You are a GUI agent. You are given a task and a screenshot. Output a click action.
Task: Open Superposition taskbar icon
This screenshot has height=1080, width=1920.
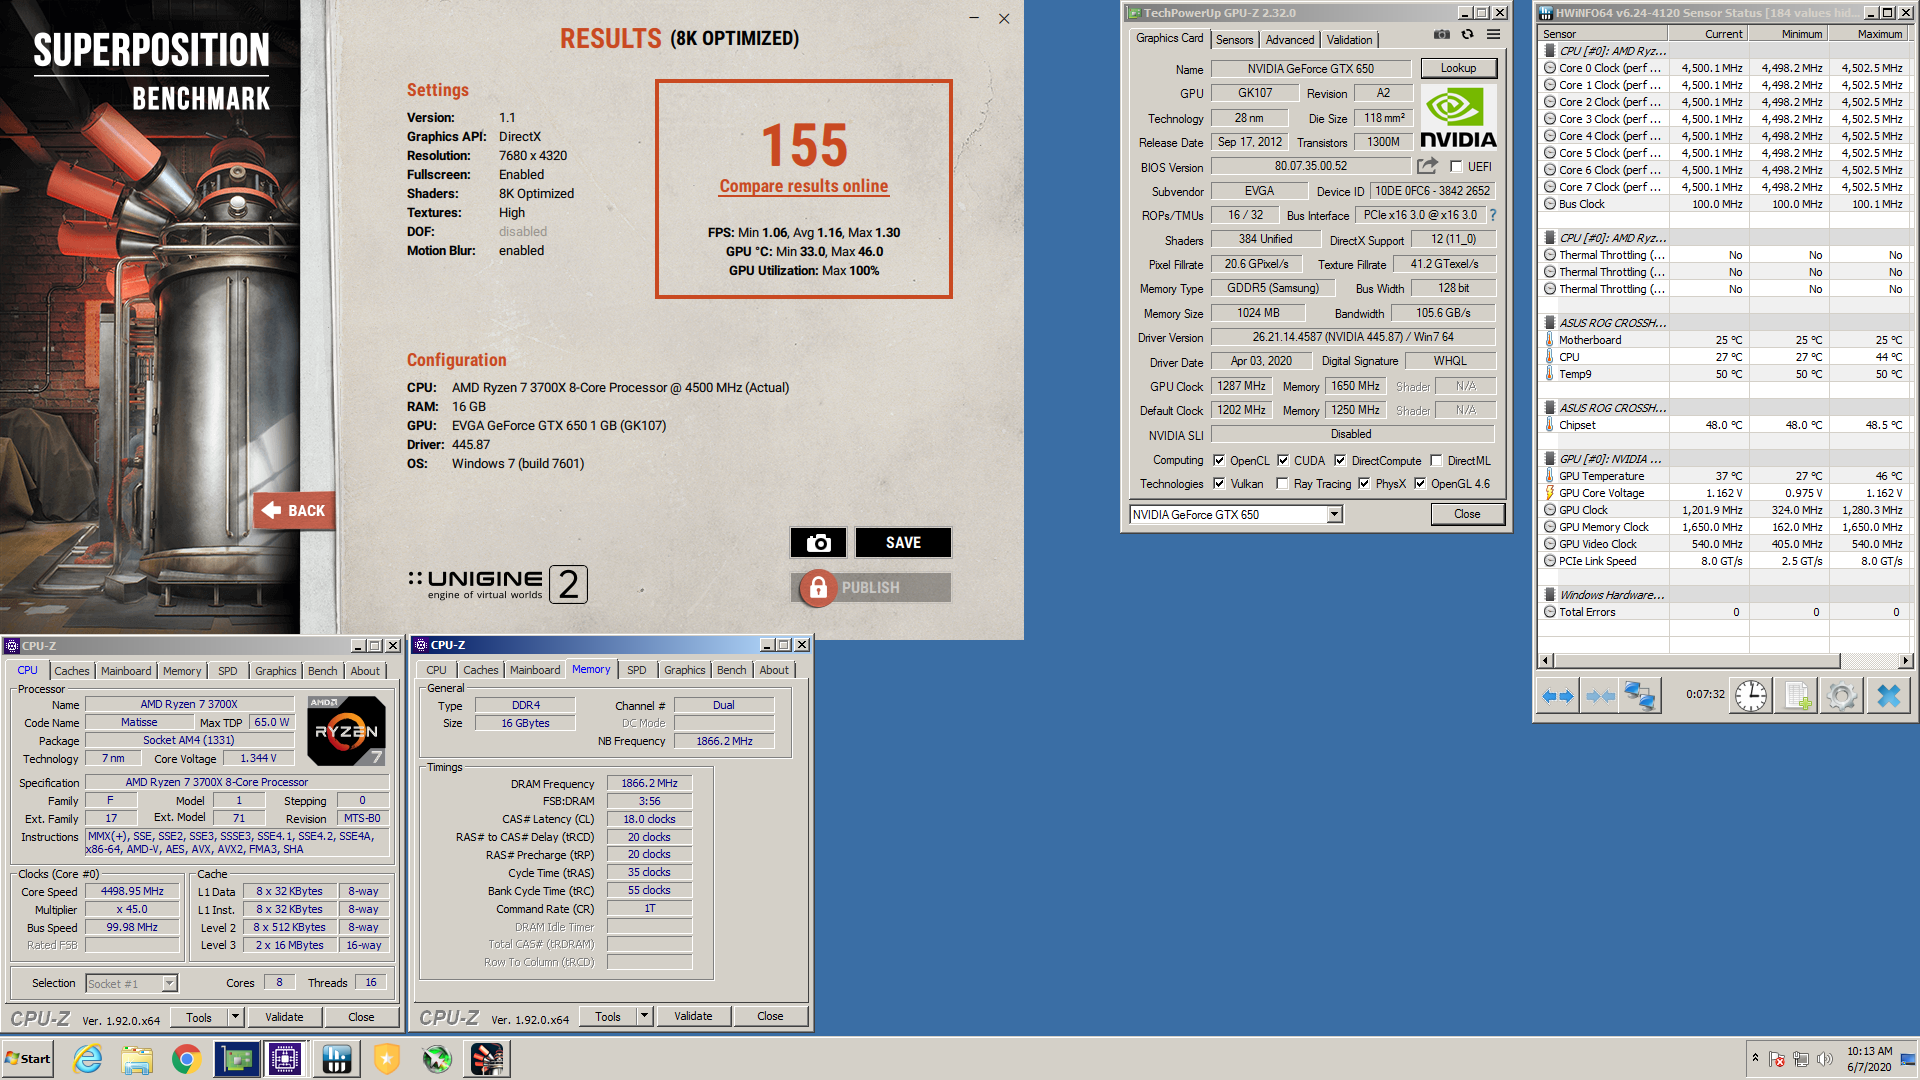(x=487, y=1059)
